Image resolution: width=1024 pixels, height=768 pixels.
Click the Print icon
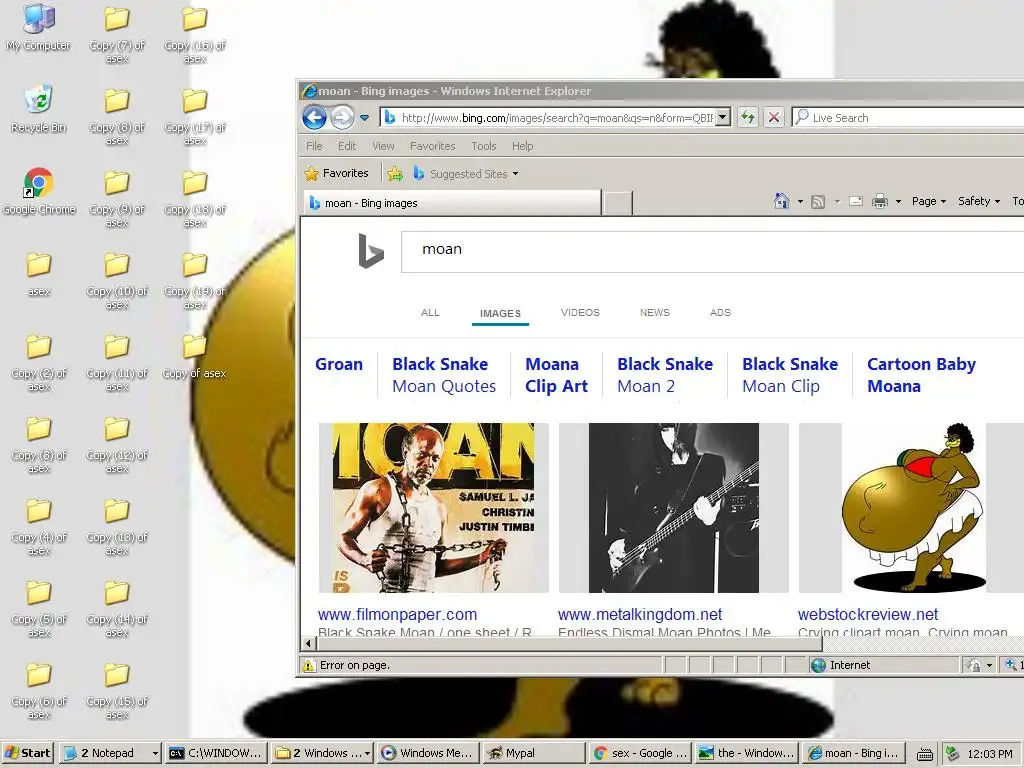(x=880, y=201)
